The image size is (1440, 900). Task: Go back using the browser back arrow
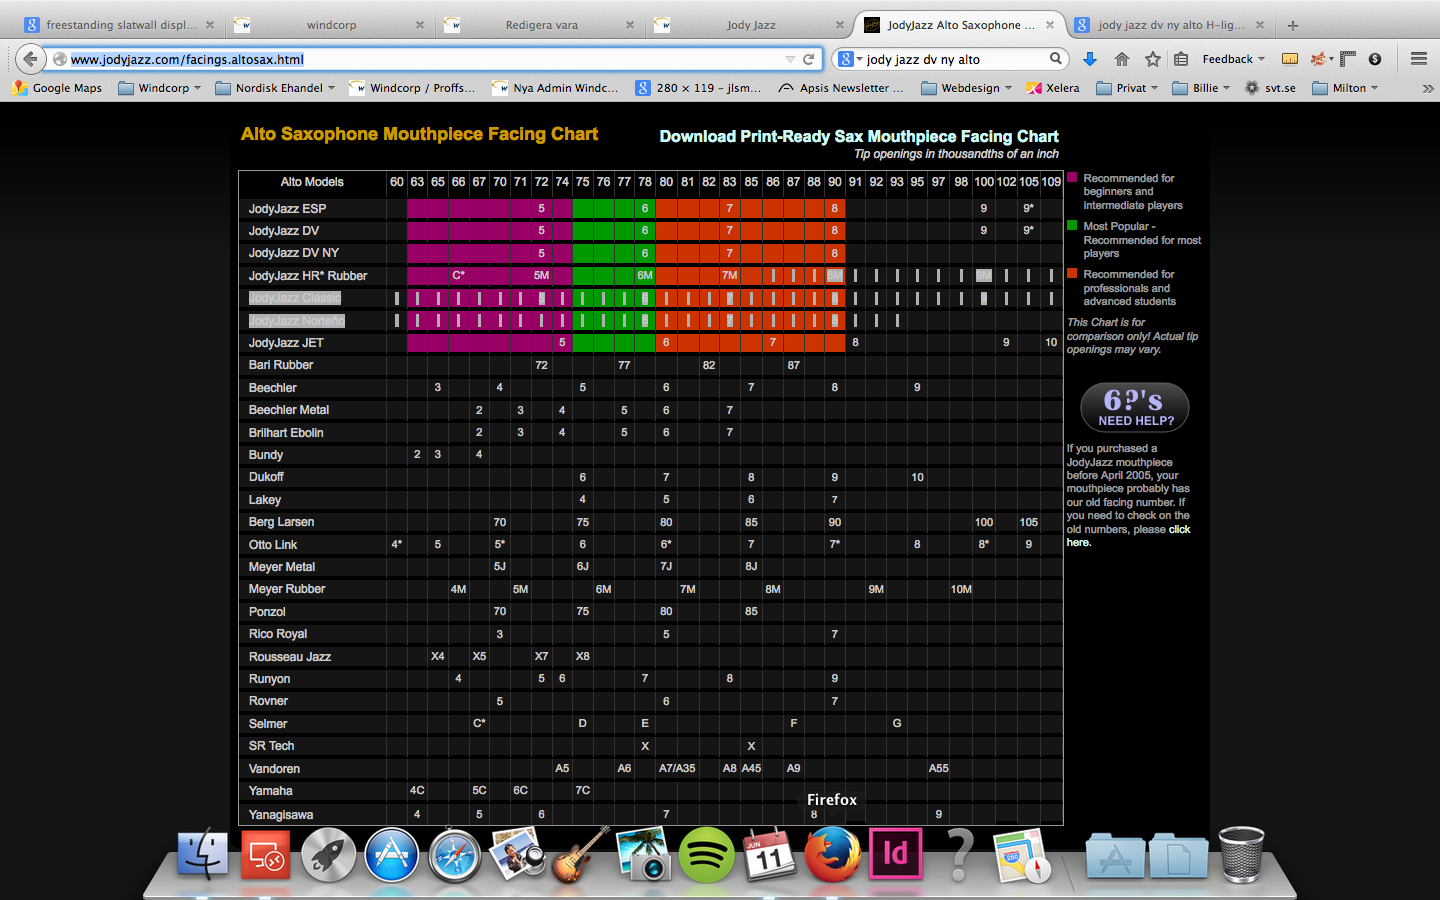coord(31,59)
